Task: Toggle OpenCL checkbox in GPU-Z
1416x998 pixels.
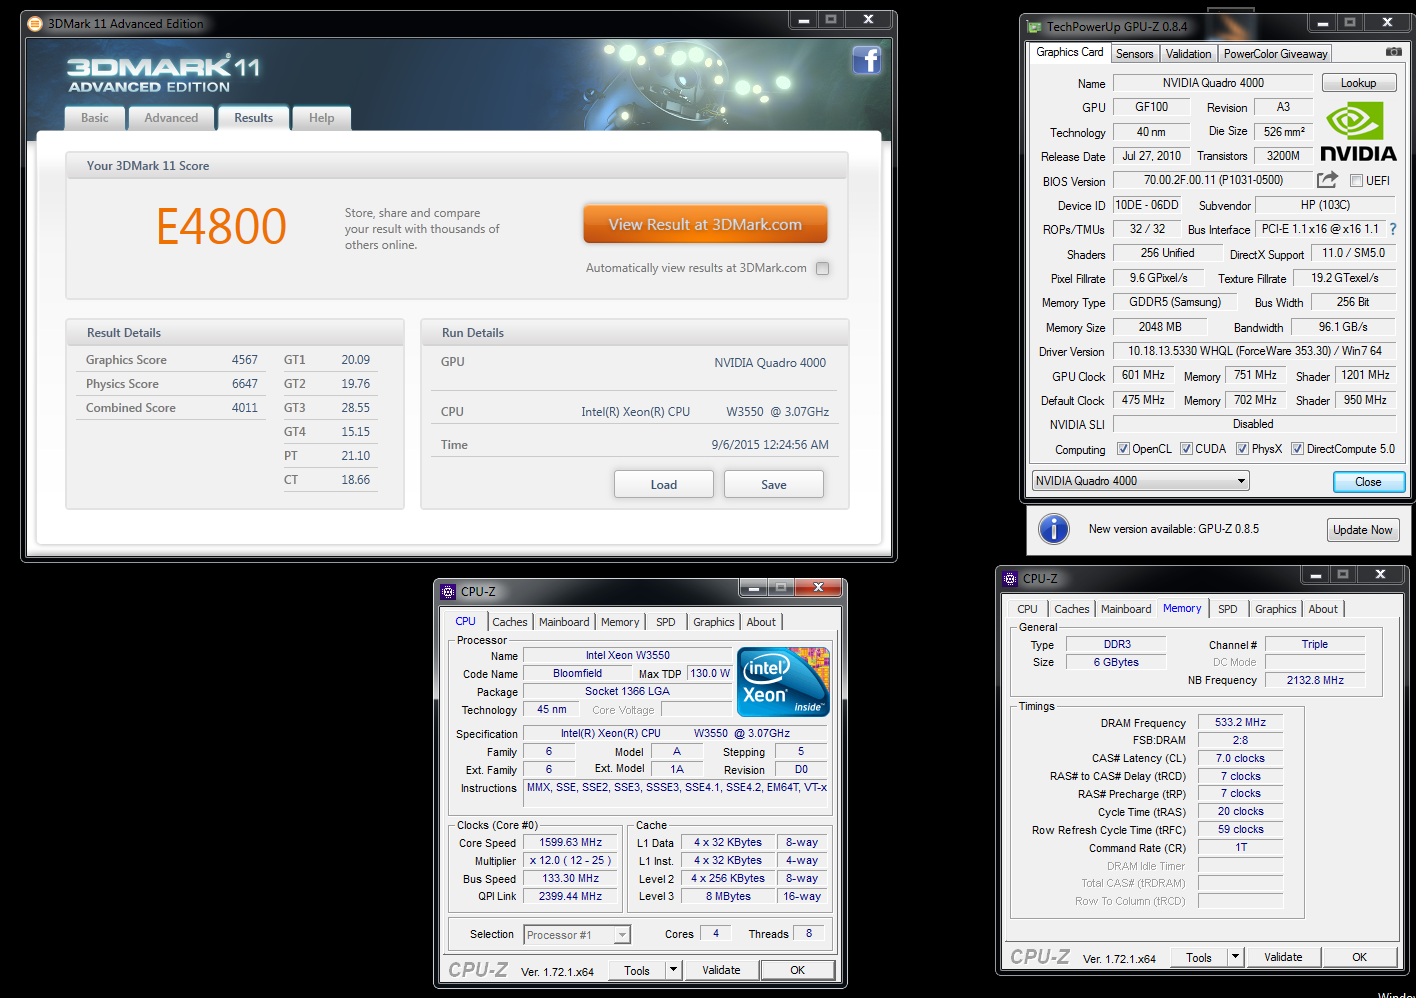Action: [x=1123, y=449]
